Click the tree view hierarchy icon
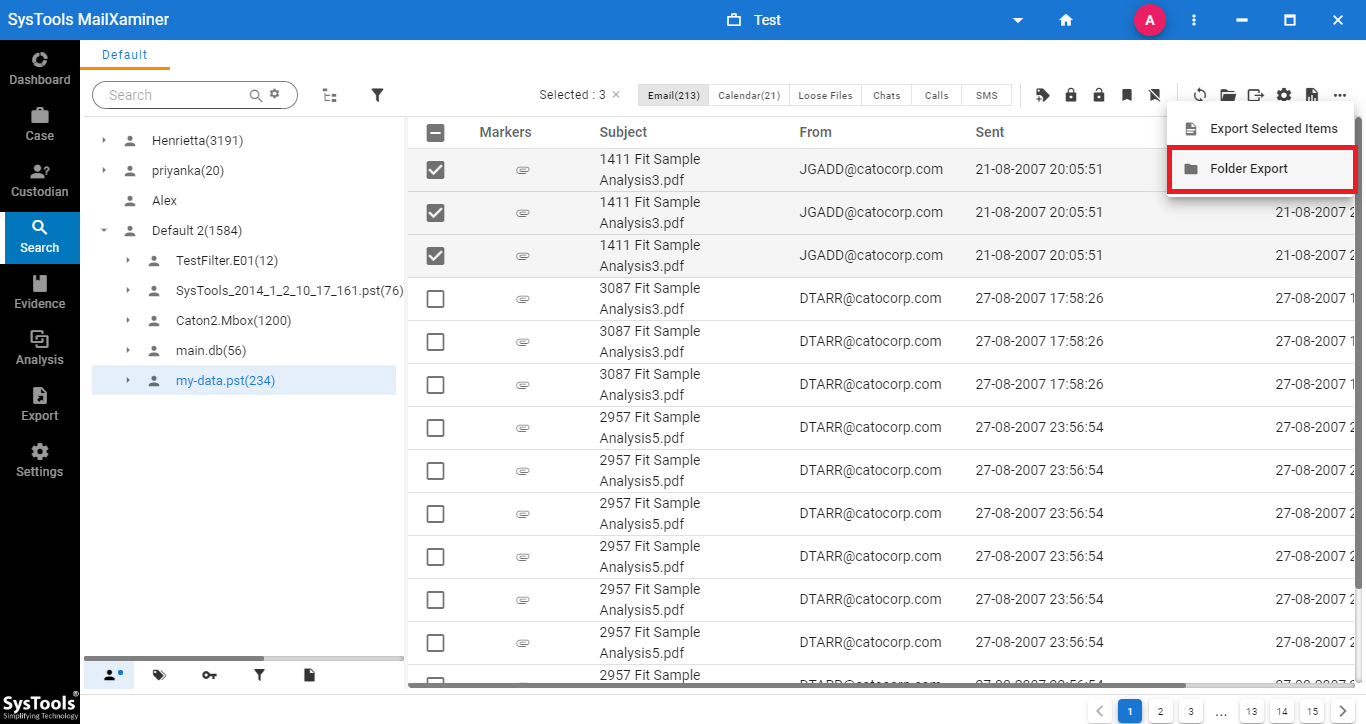The height and width of the screenshot is (724, 1366). [x=330, y=95]
